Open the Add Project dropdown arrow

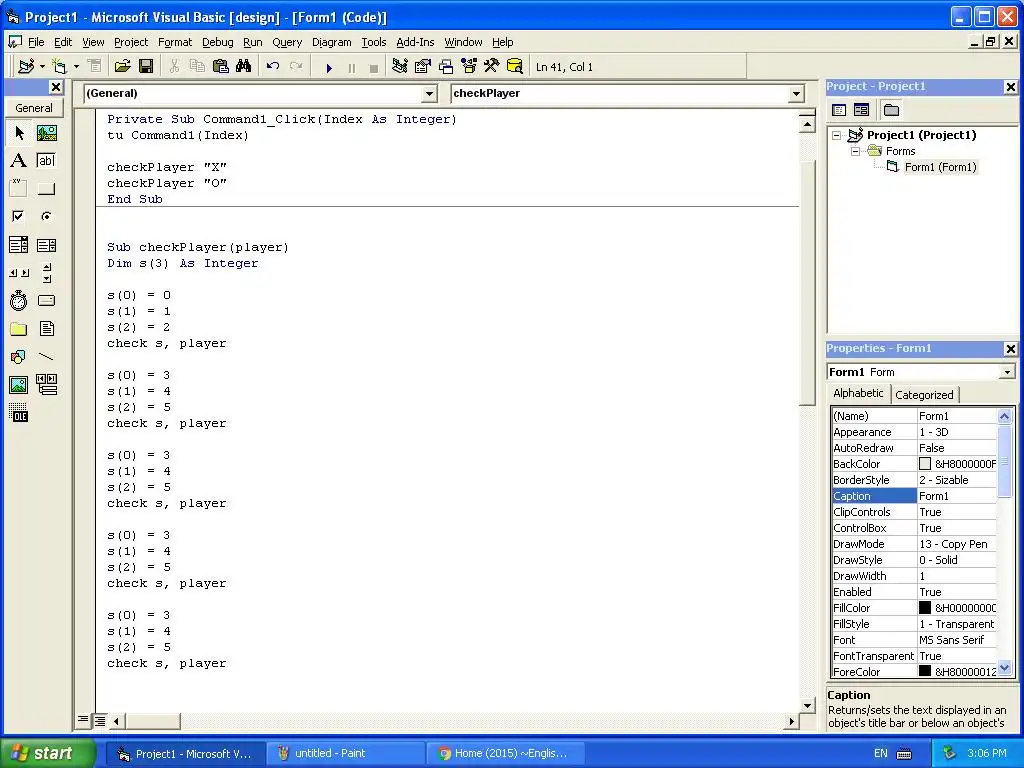tap(42, 67)
